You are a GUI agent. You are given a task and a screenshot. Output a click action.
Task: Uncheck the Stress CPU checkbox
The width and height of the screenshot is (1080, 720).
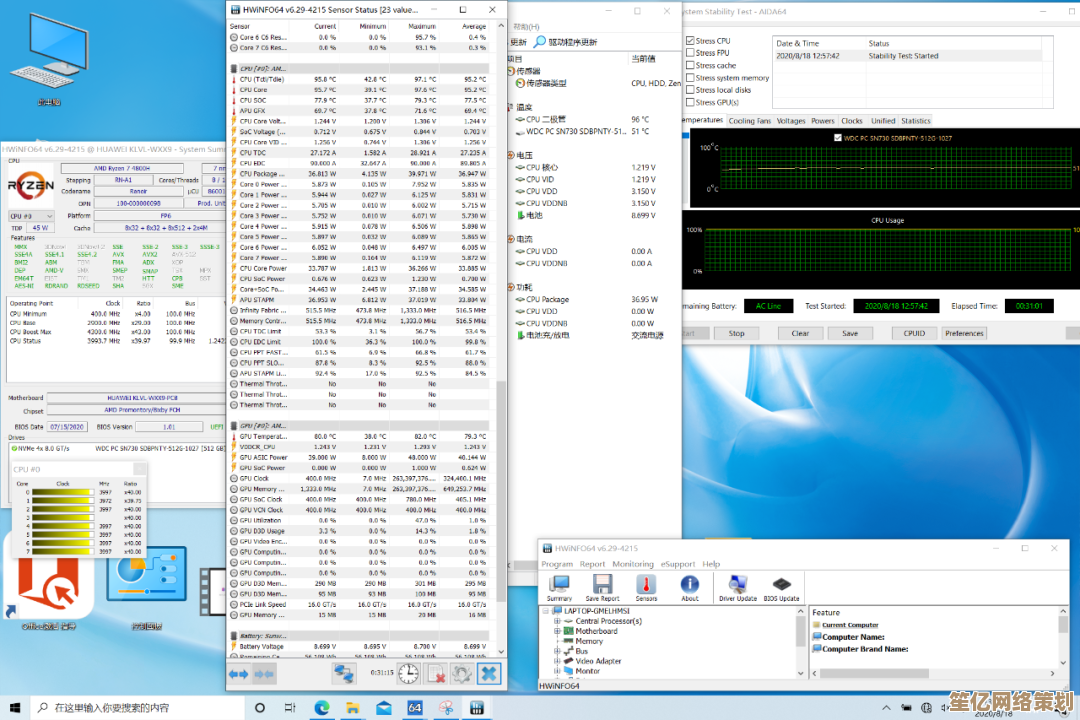click(690, 41)
